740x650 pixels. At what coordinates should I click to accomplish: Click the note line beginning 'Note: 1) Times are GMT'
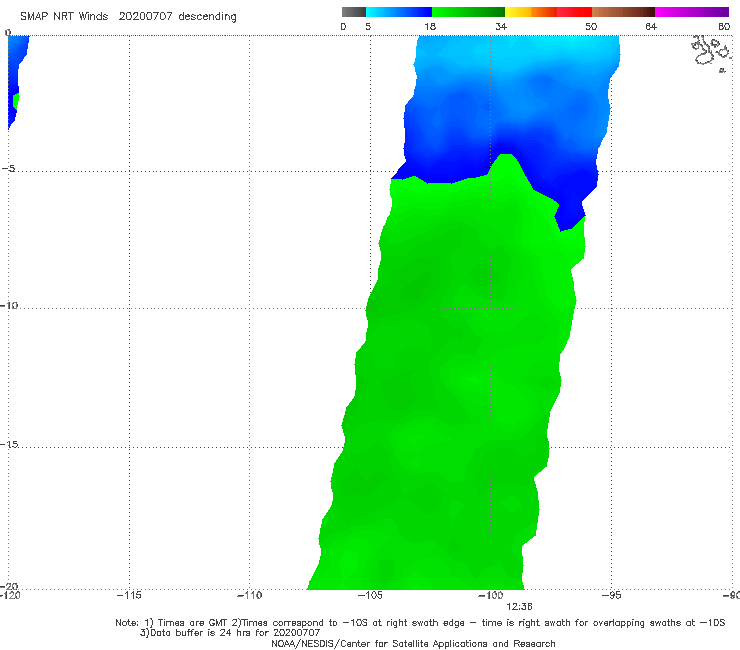tap(420, 623)
